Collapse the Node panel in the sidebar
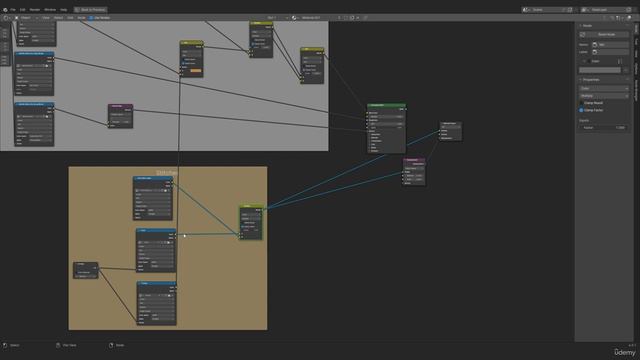This screenshot has height=360, width=640. (x=587, y=26)
